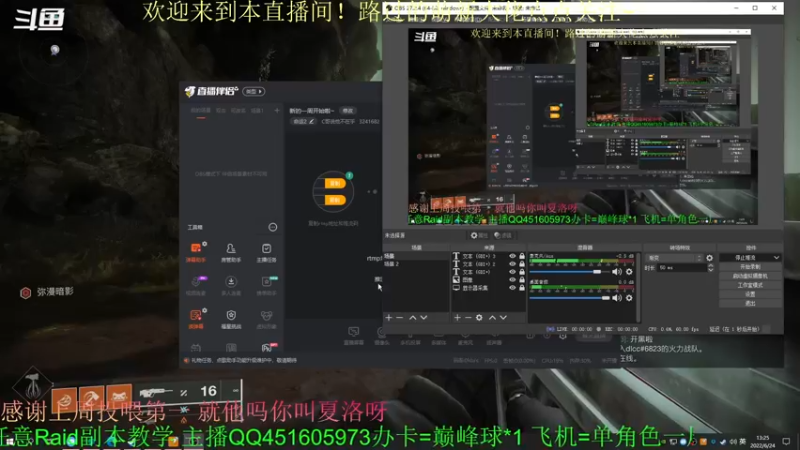Screen dimensions: 800x450
Task: Open the Windows taskbar clock
Action: click(762, 441)
